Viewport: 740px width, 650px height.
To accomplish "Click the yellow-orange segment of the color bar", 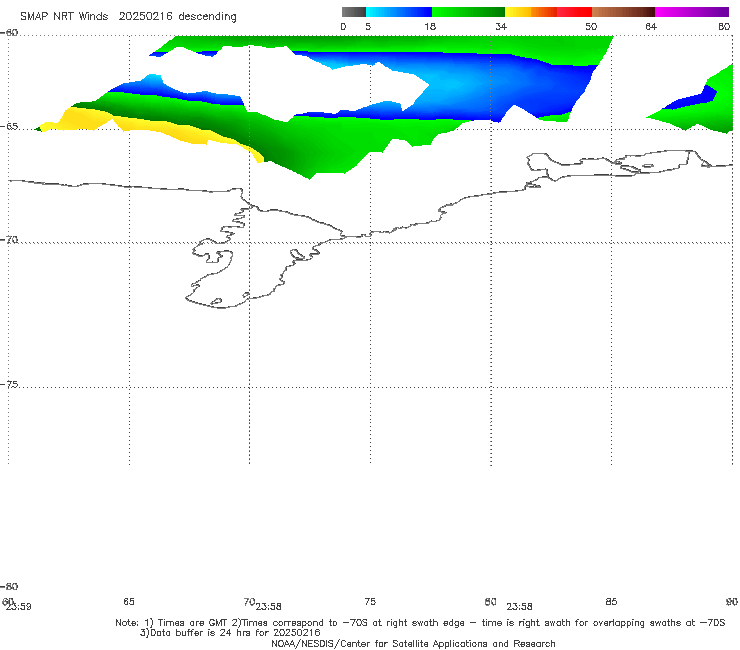I will pos(531,12).
